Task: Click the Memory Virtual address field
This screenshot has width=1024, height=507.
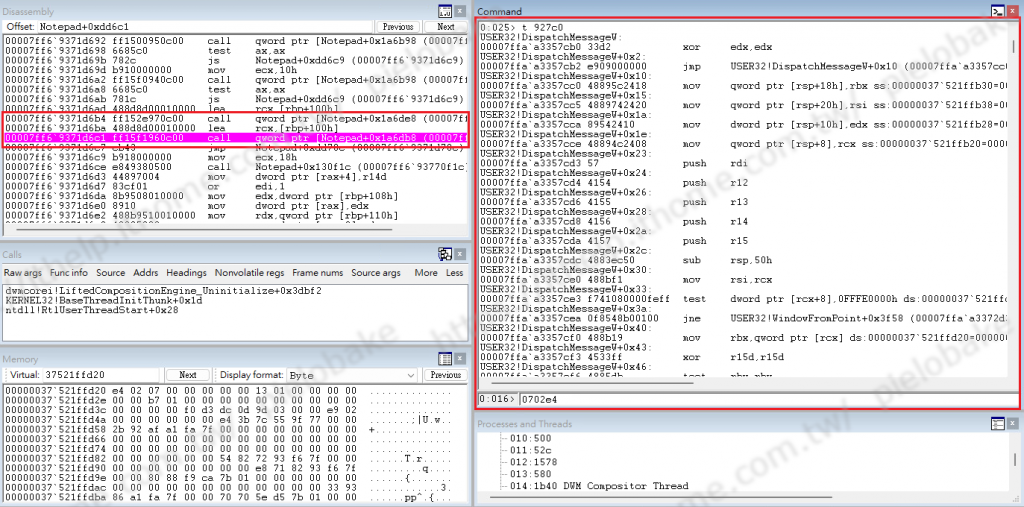Action: [101, 375]
